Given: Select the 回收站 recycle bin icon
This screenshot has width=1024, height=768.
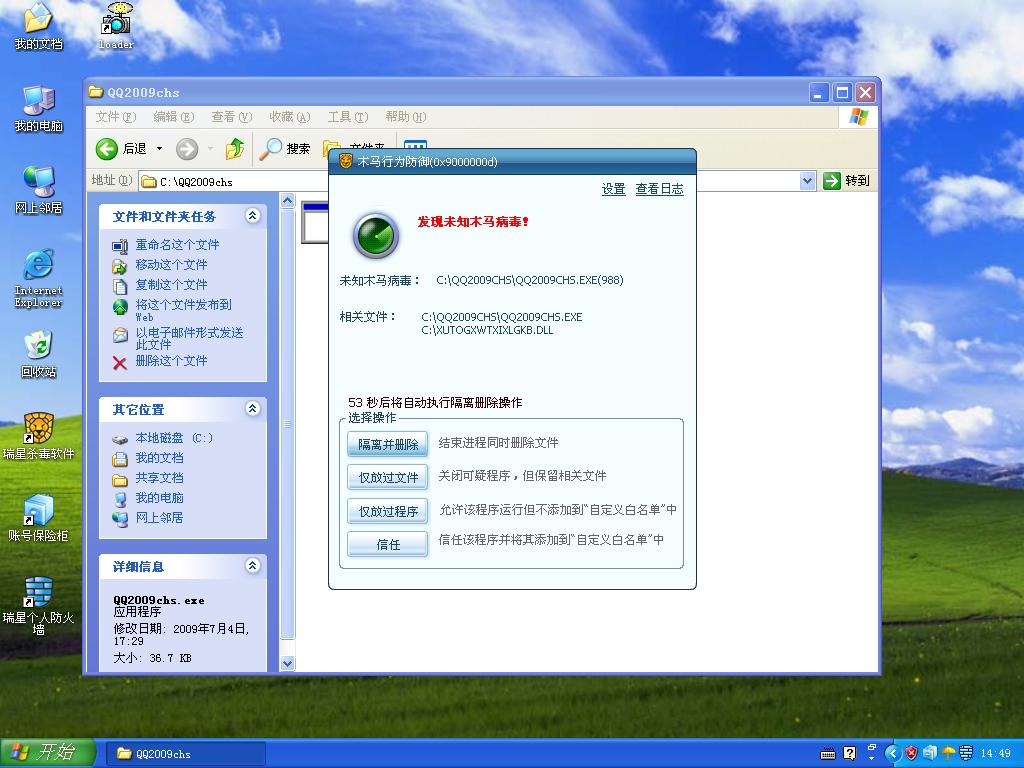Looking at the screenshot, I should (38, 355).
